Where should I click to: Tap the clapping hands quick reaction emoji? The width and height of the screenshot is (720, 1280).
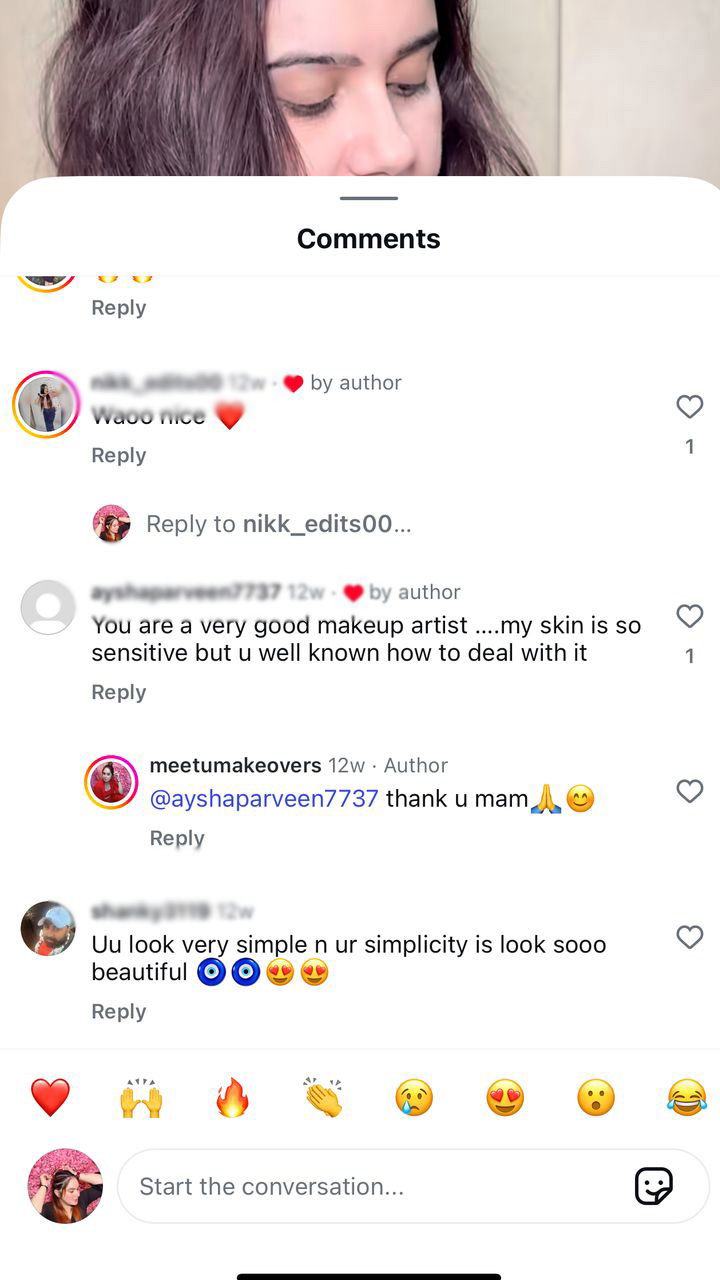[323, 1098]
